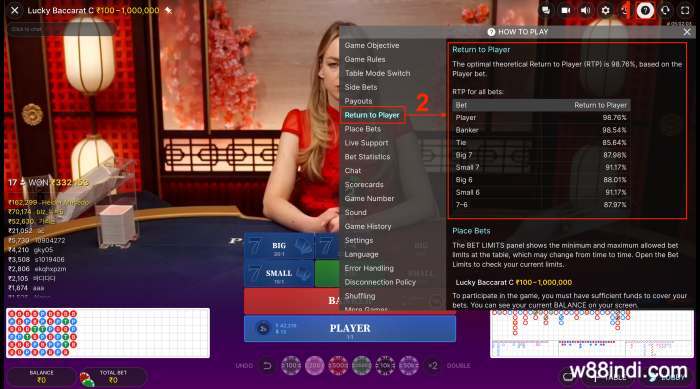Click the Tie 85.64% row
This screenshot has width=700, height=389.
click(x=541, y=142)
